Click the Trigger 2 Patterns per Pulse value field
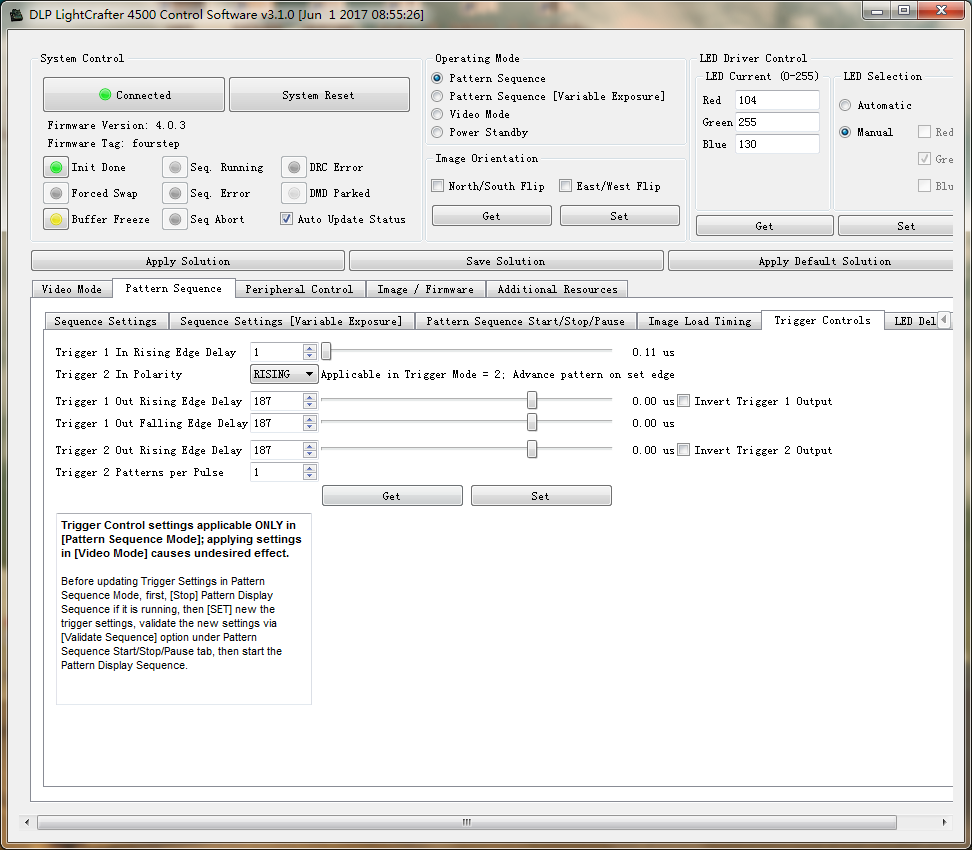 pos(277,472)
